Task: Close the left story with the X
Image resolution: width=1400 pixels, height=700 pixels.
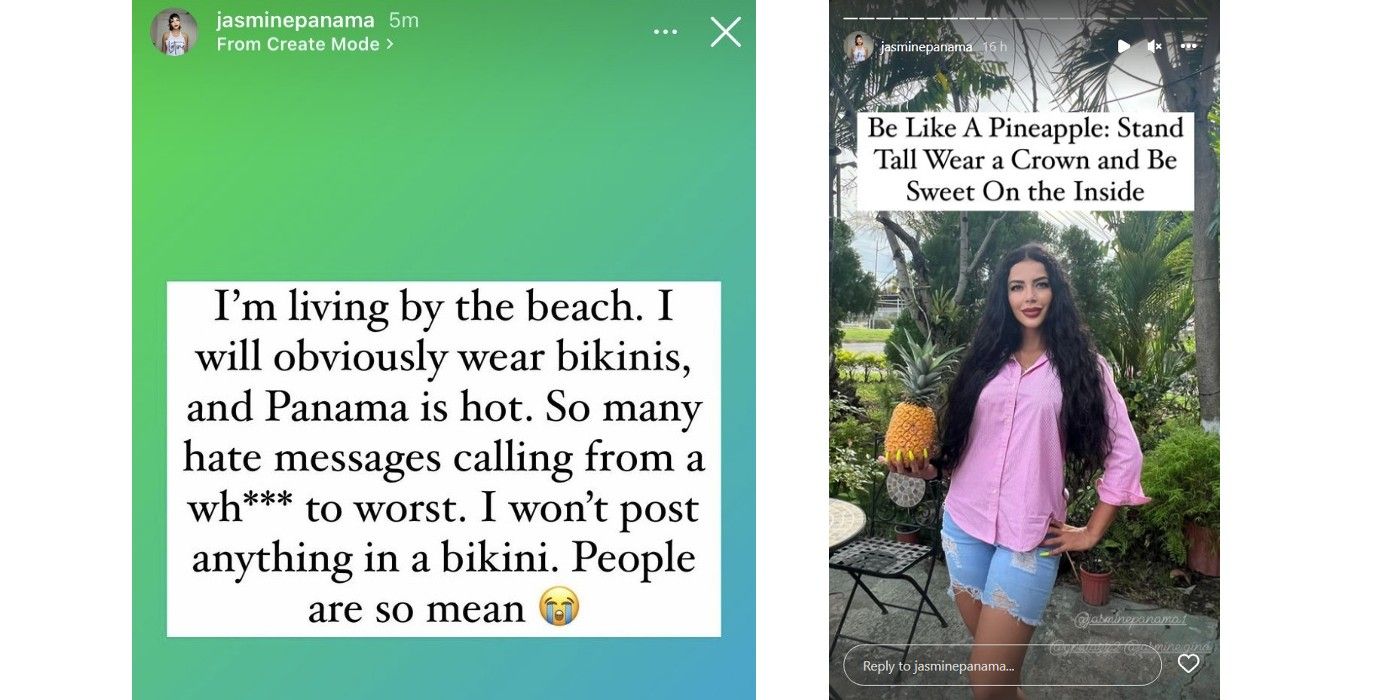Action: tap(726, 32)
